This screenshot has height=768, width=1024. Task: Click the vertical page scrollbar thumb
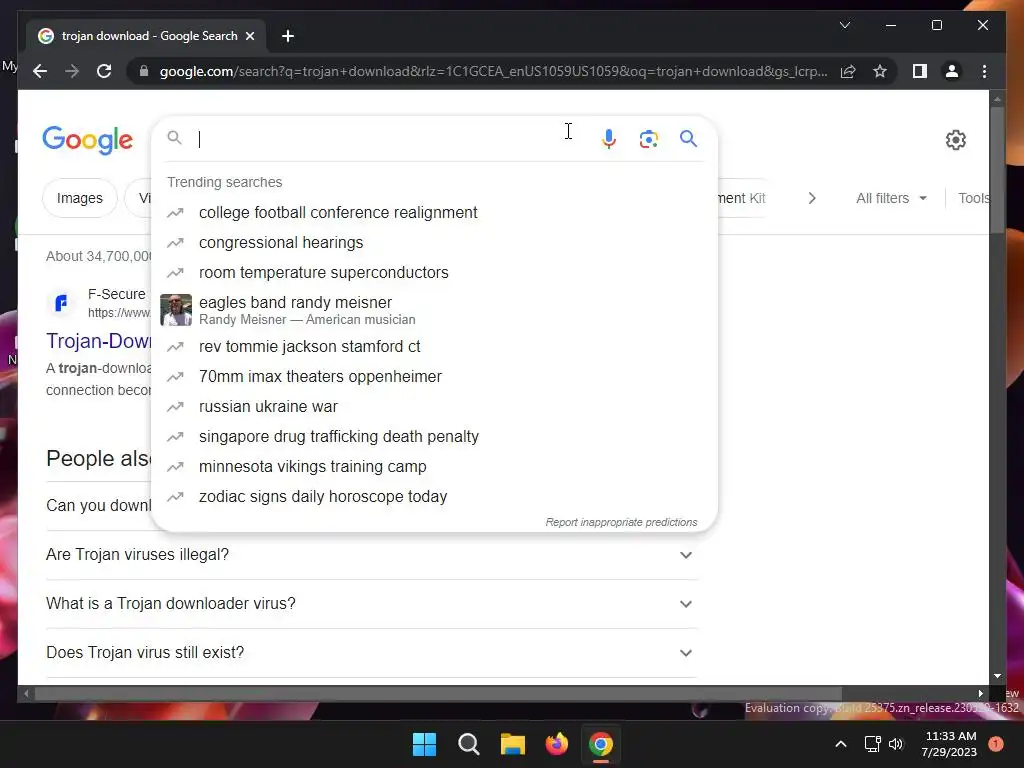point(997,168)
